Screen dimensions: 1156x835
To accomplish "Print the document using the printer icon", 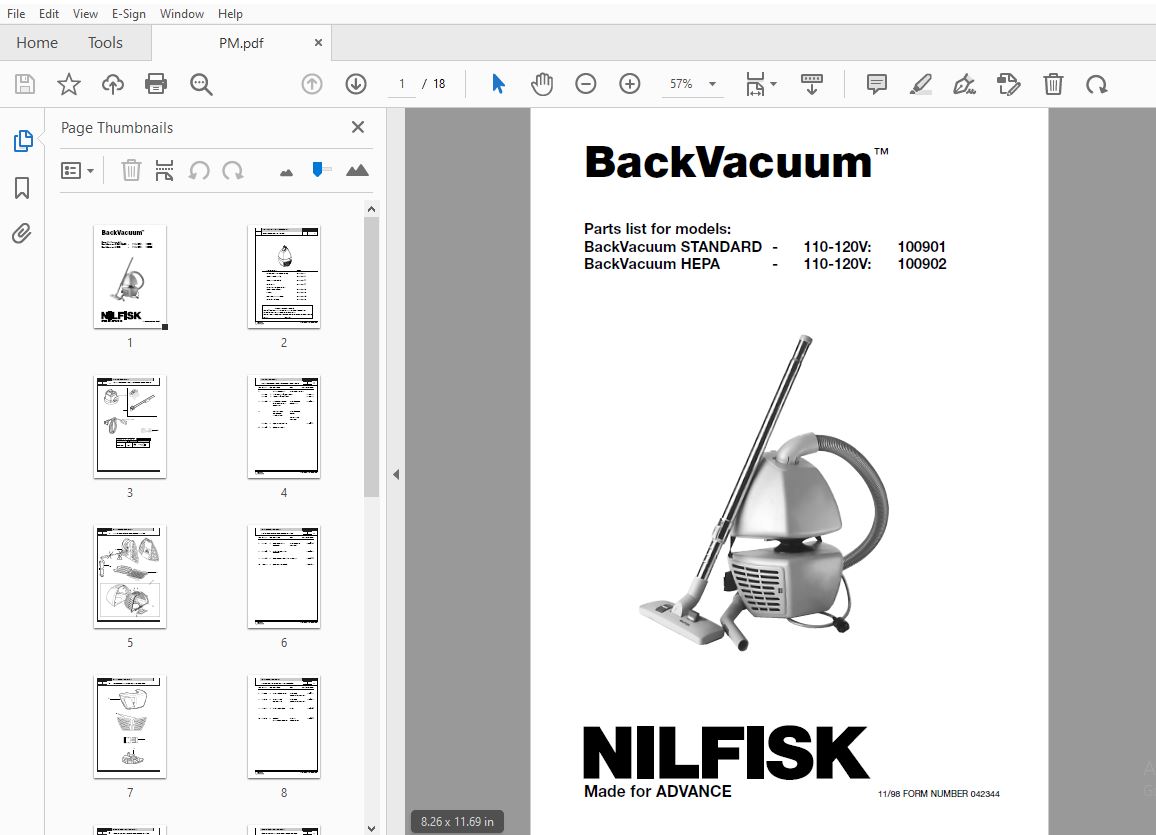I will pyautogui.click(x=156, y=84).
